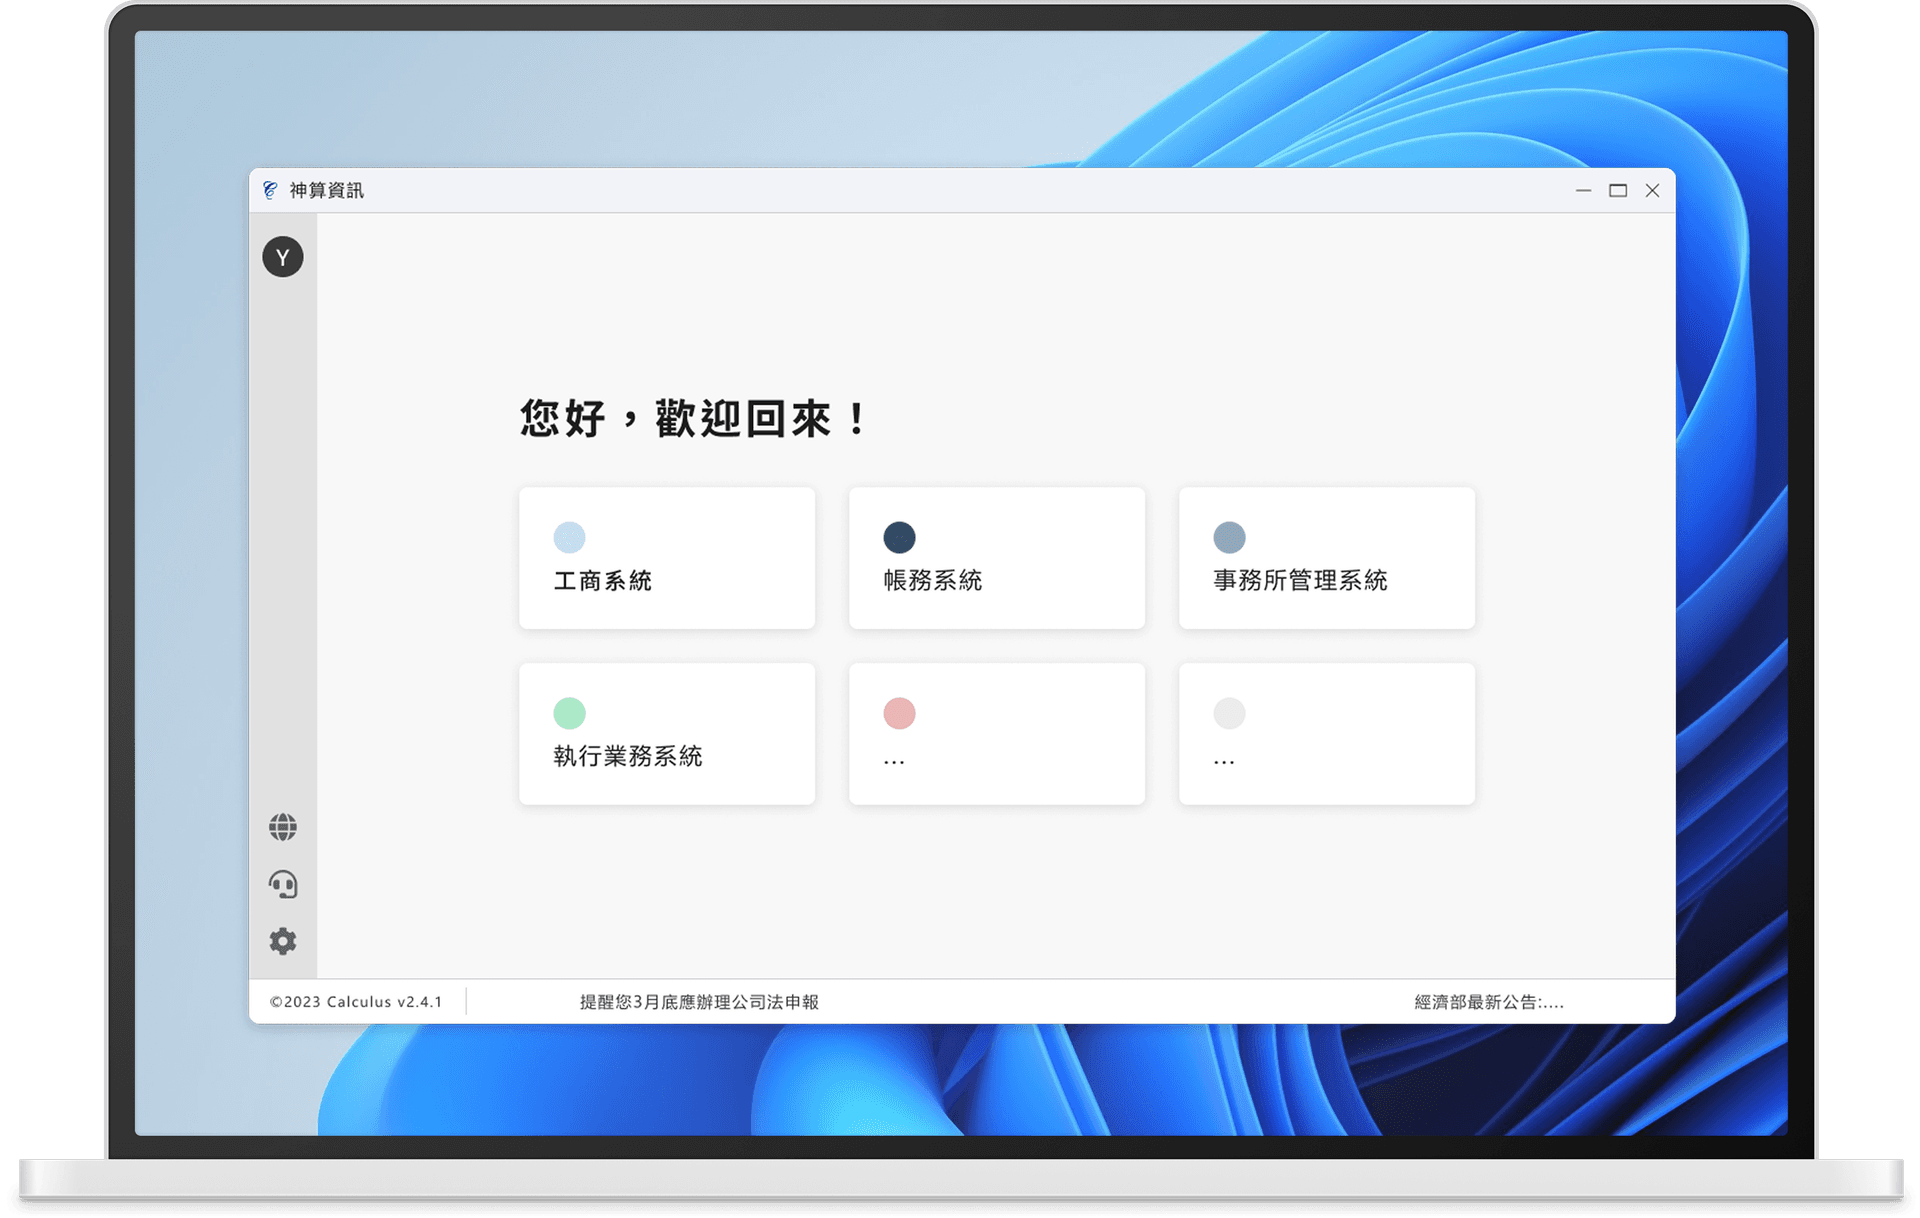This screenshot has height=1218, width=1920.
Task: Click the dark navy dot on 帳務系統
Action: pyautogui.click(x=899, y=537)
